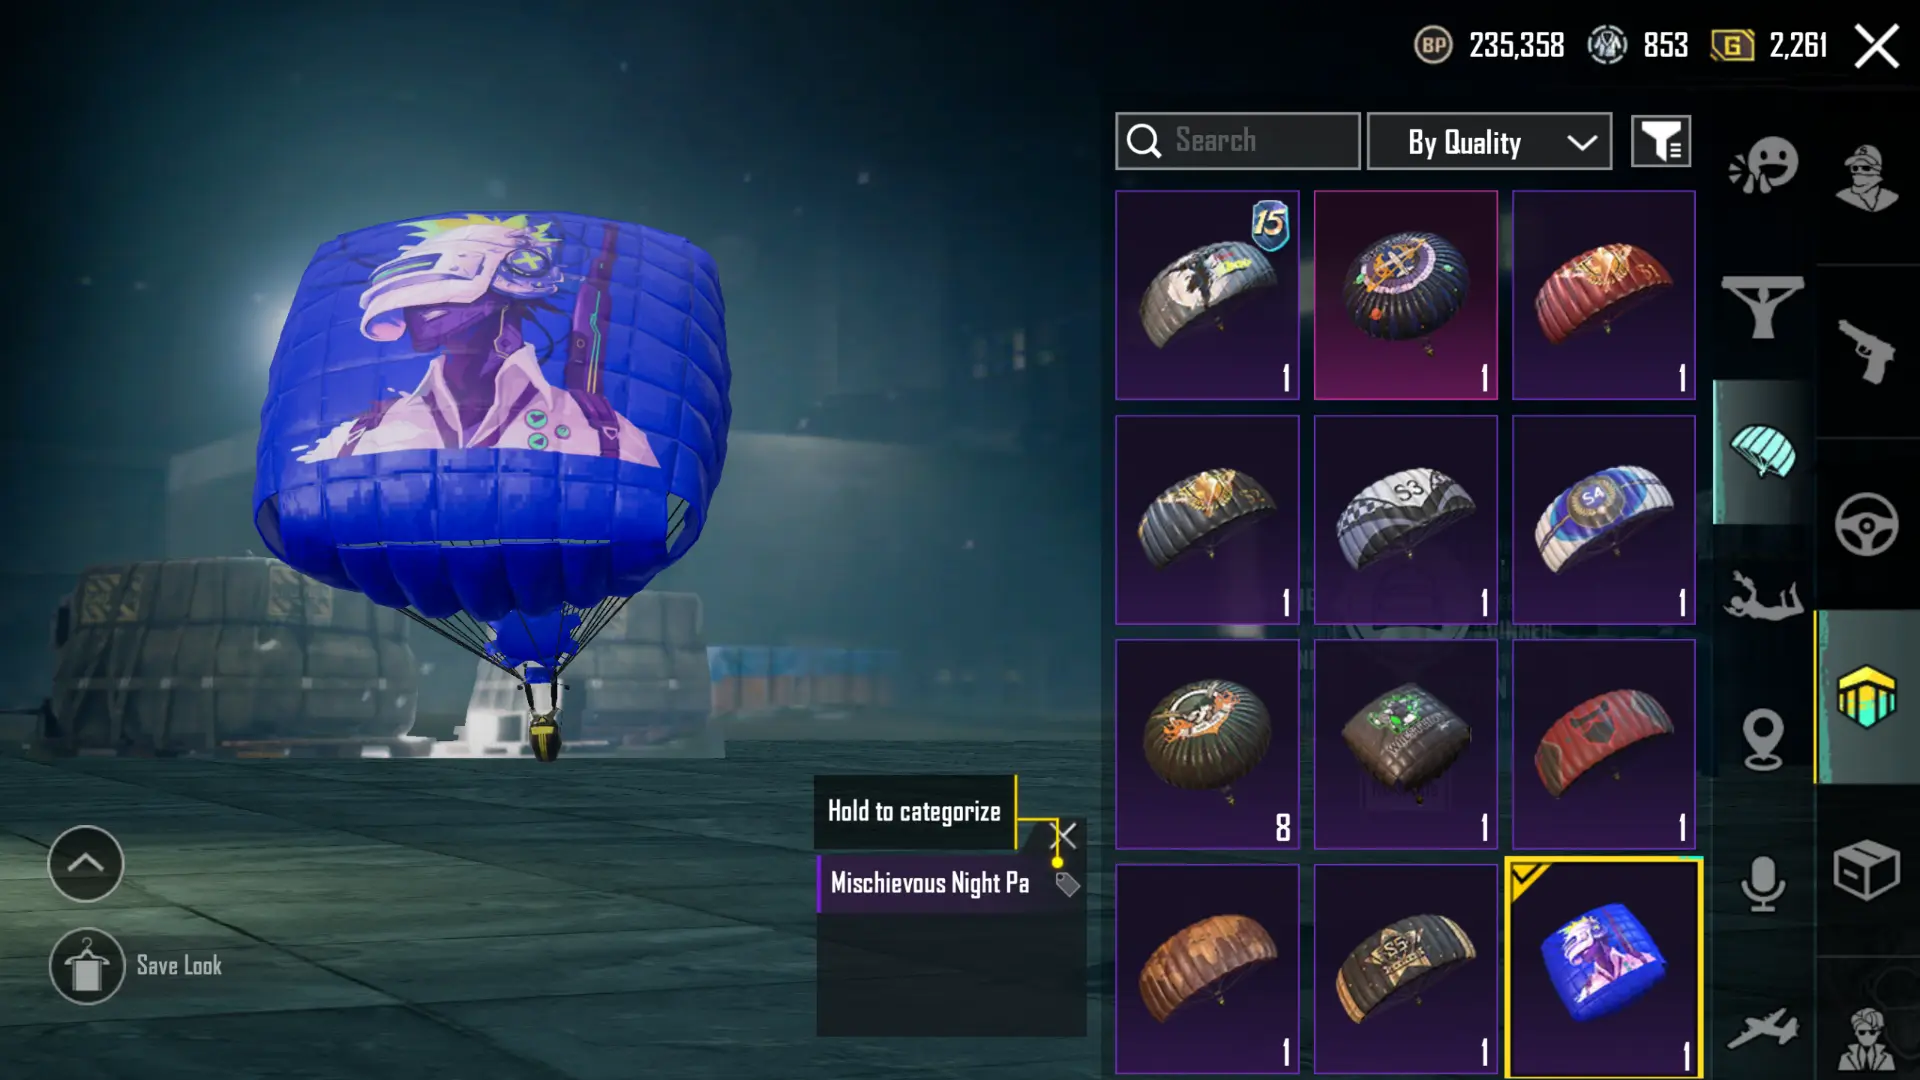Screen dimensions: 1920x1080
Task: Dismiss the Hold to categorize tooltip
Action: pyautogui.click(x=1066, y=835)
